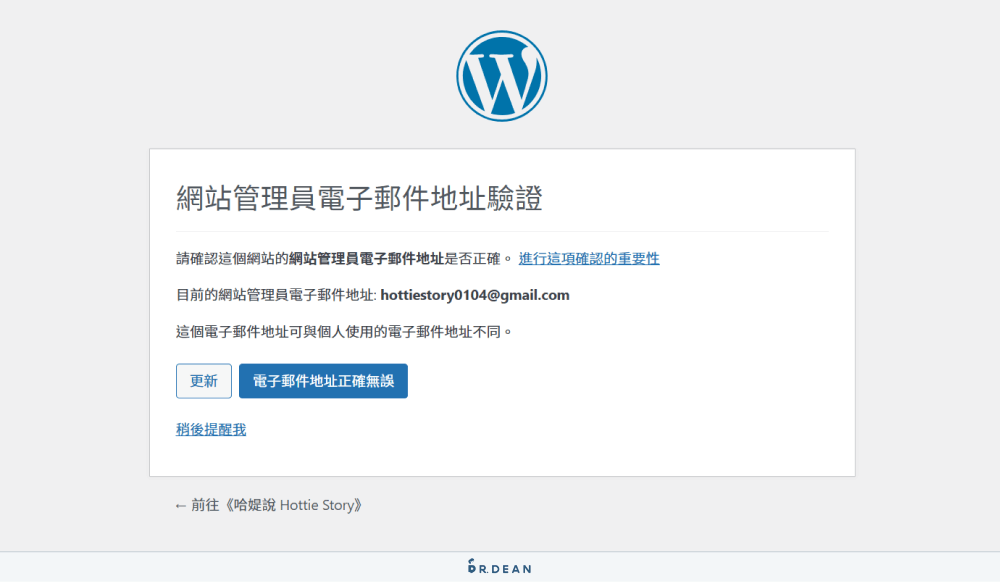This screenshot has height=582, width=1000.
Task: Open the 進行這項確認的重要性 link
Action: click(x=587, y=258)
